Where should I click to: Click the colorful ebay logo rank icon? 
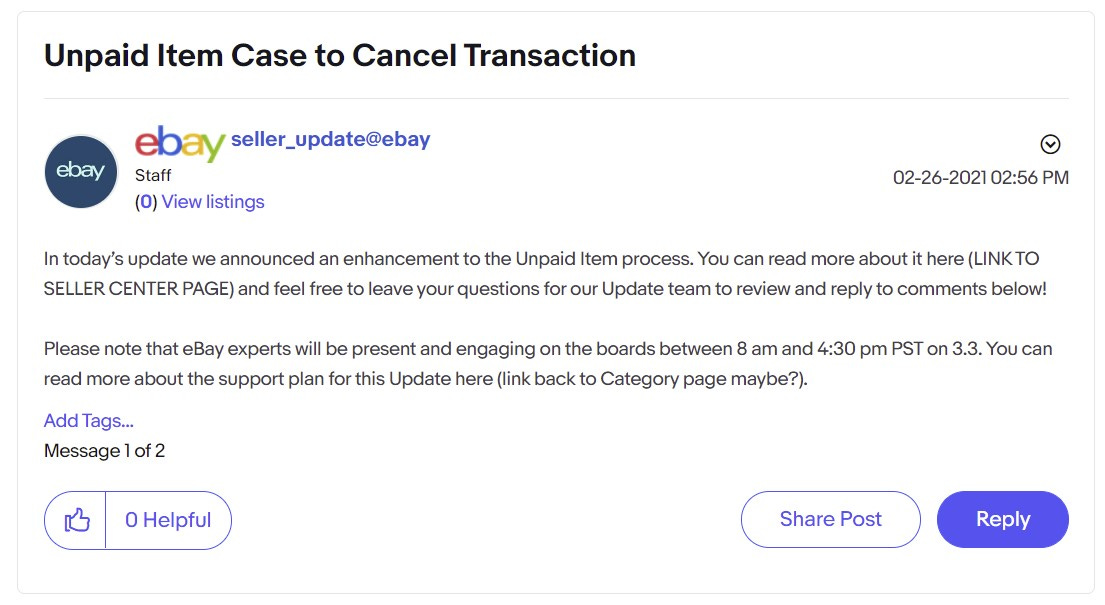click(x=180, y=142)
